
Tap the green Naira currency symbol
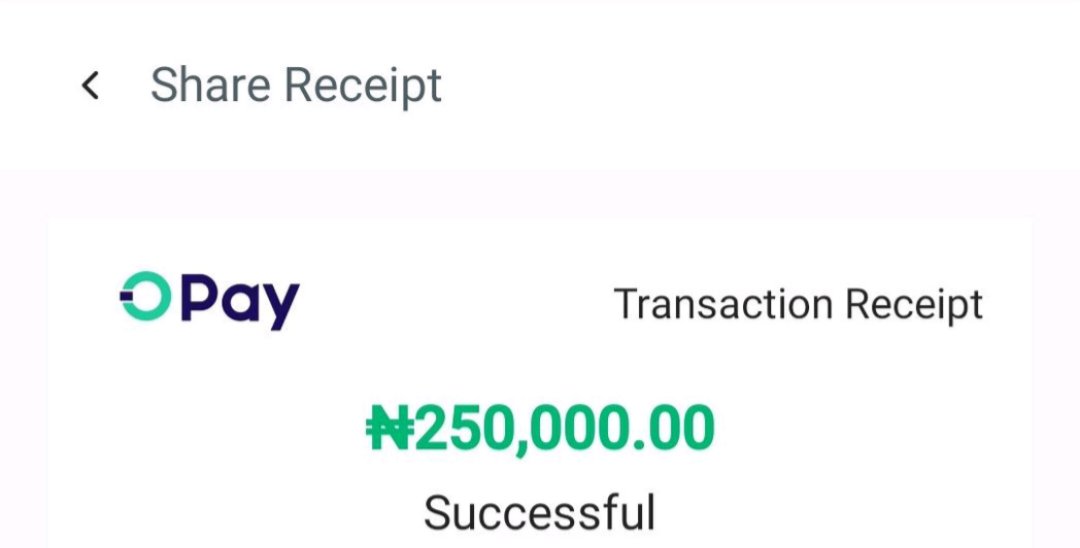391,428
